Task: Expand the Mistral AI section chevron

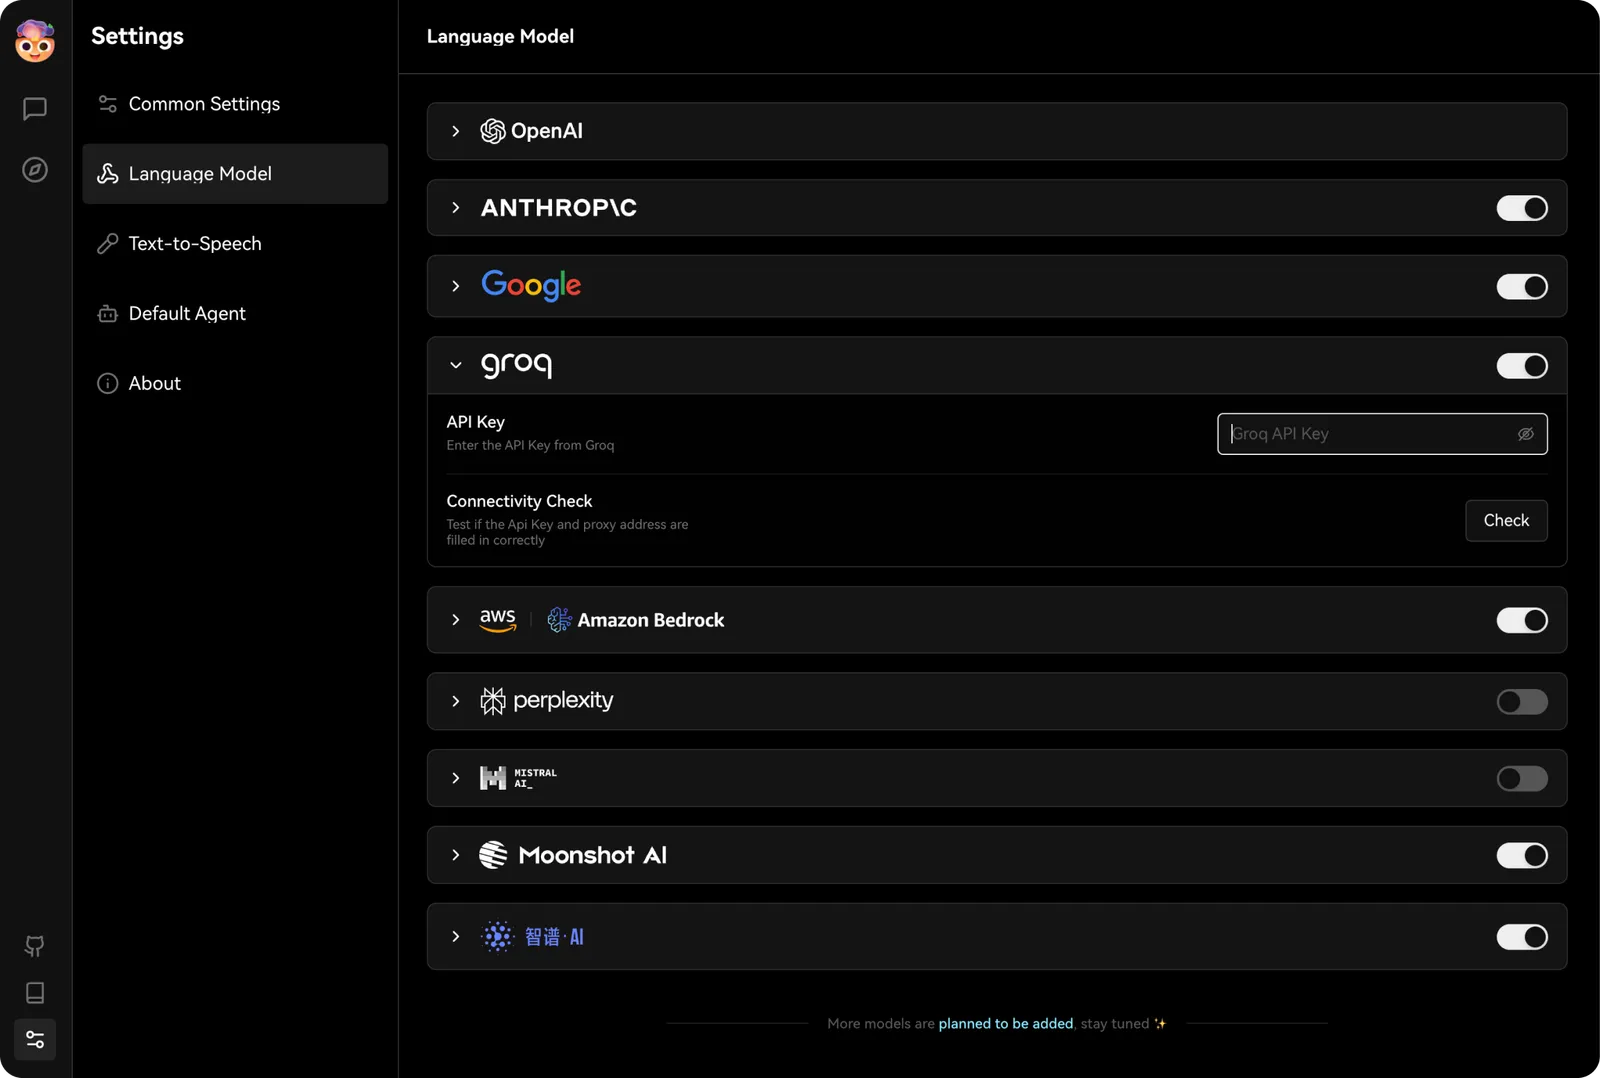Action: 456,778
